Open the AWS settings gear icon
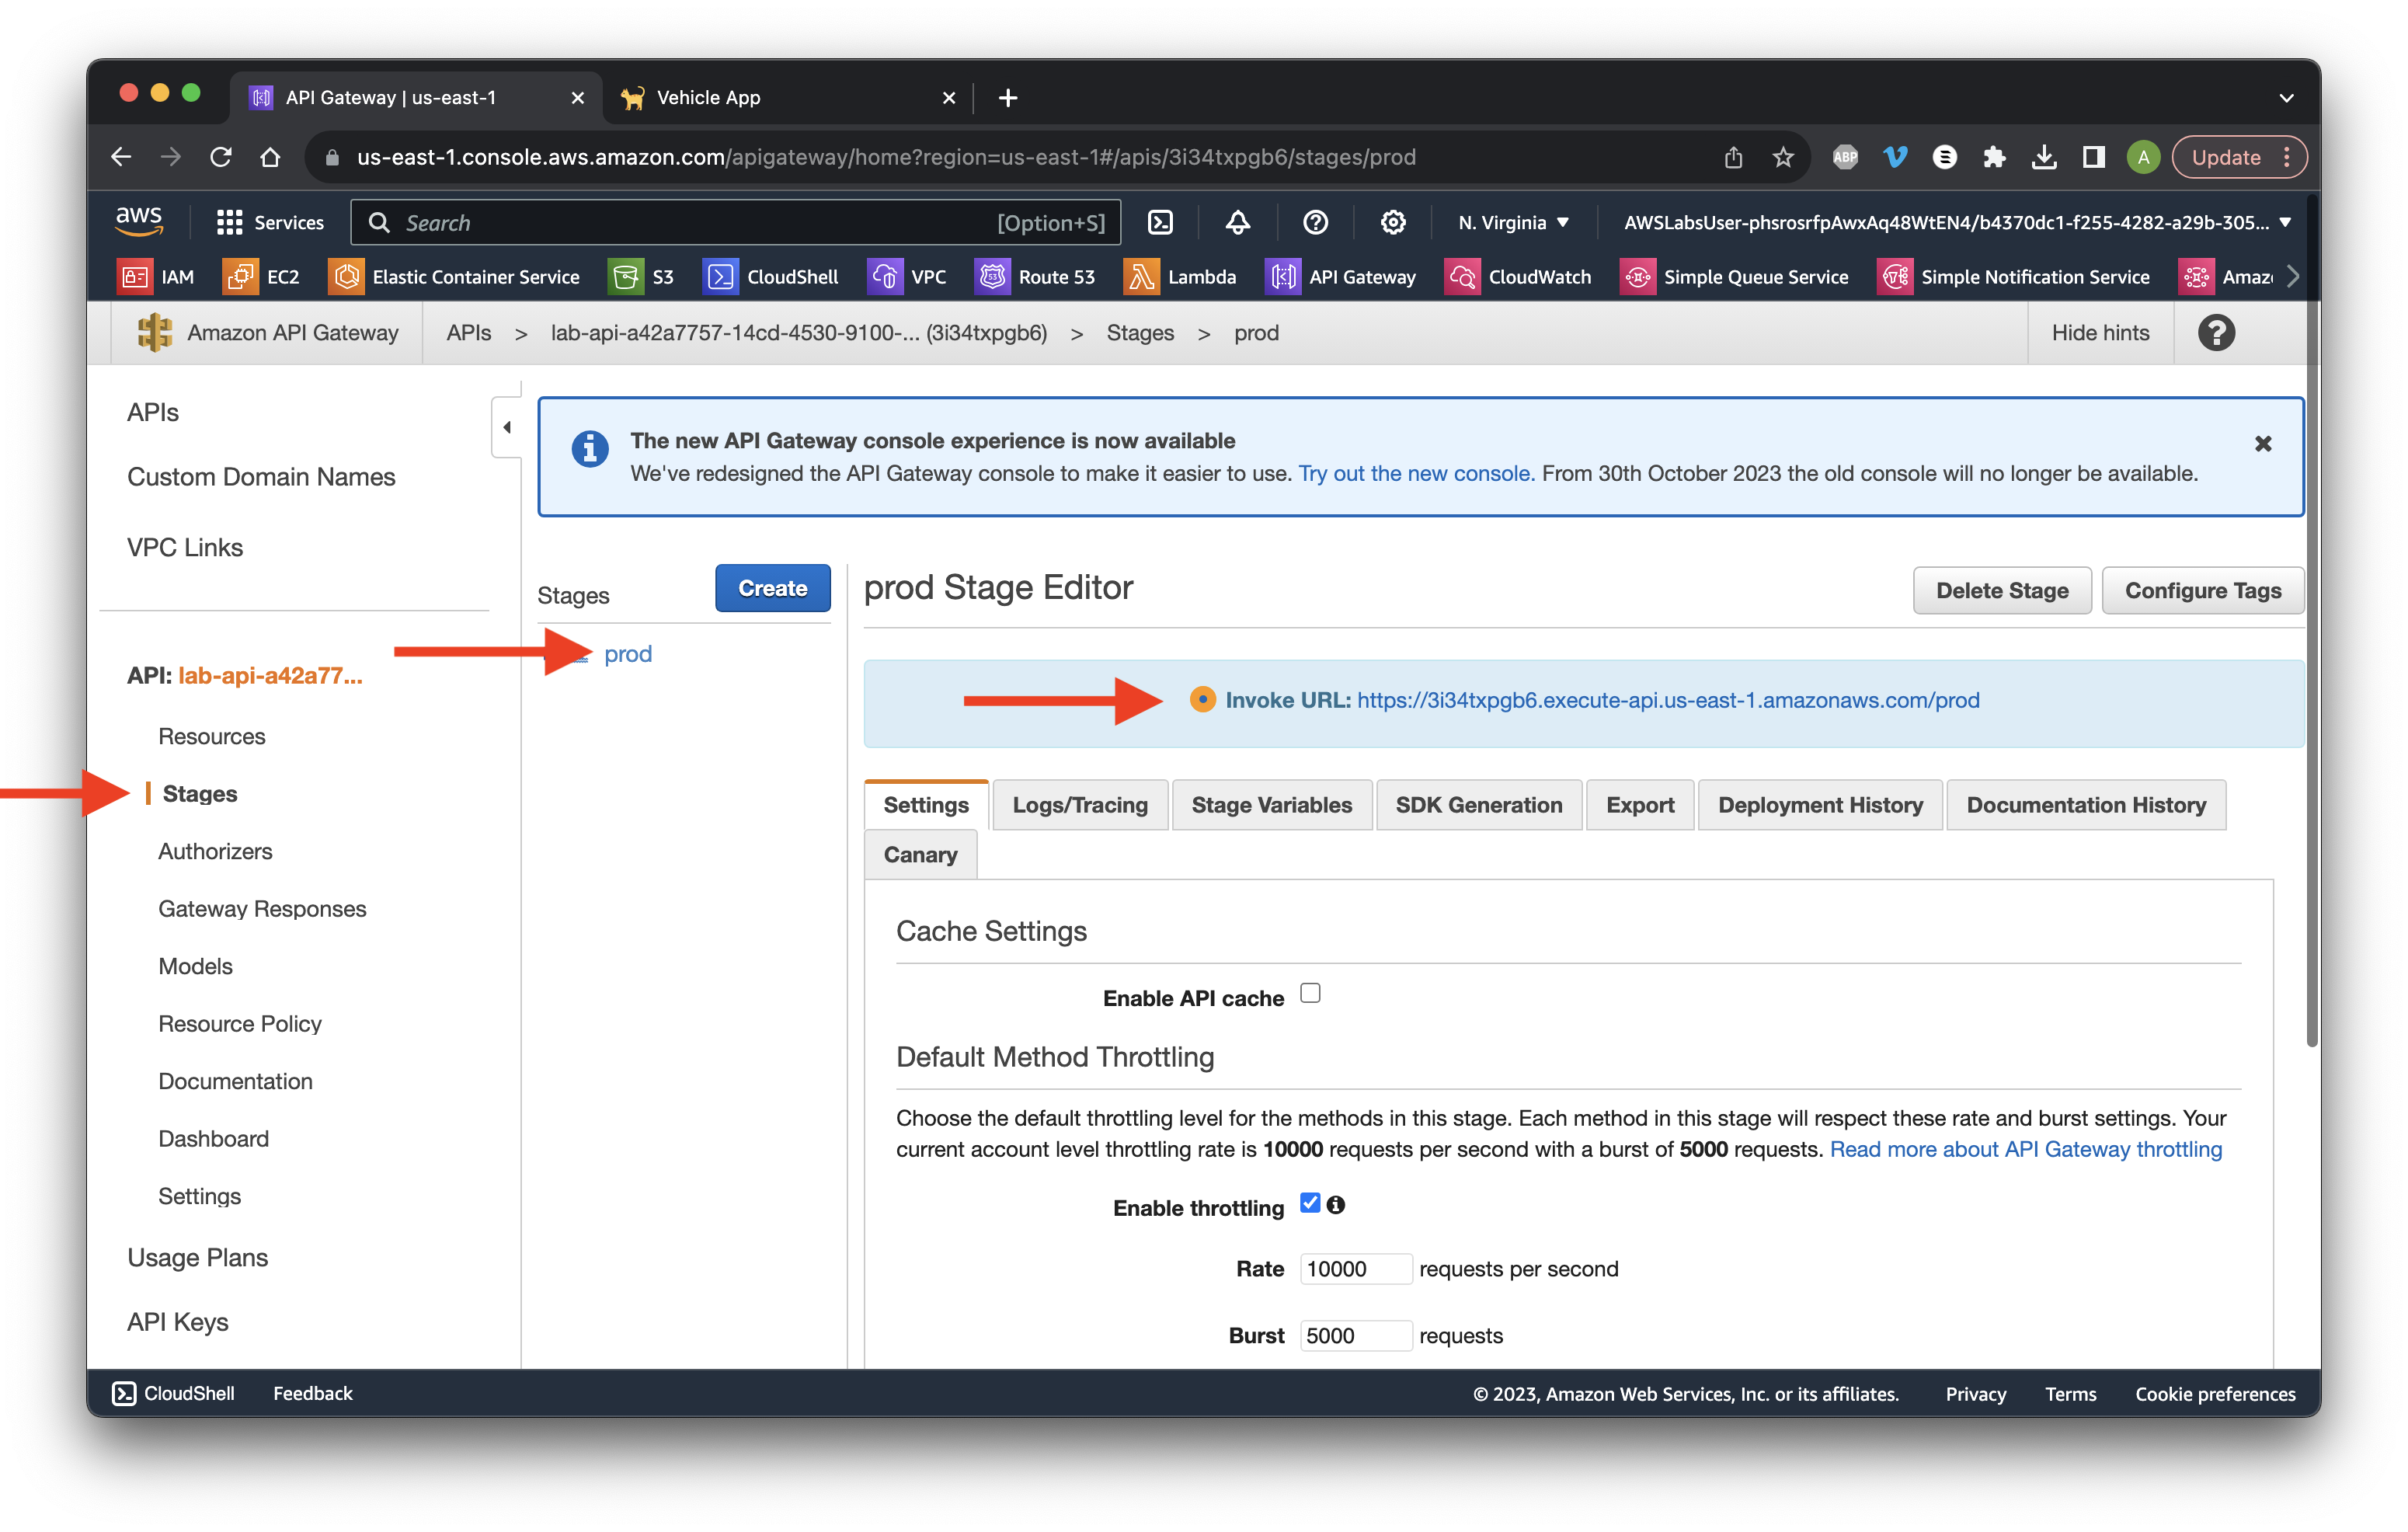The image size is (2408, 1532). coord(1393,222)
